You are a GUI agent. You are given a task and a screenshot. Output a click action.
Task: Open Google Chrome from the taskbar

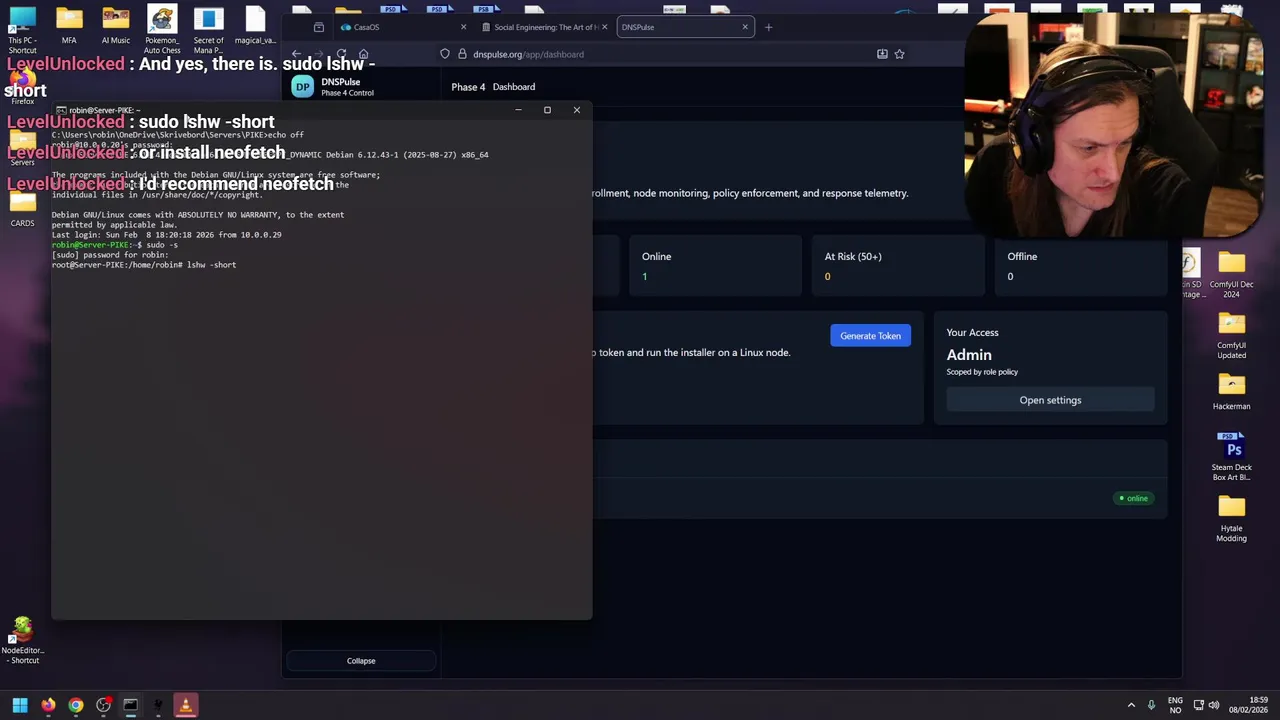pyautogui.click(x=75, y=705)
